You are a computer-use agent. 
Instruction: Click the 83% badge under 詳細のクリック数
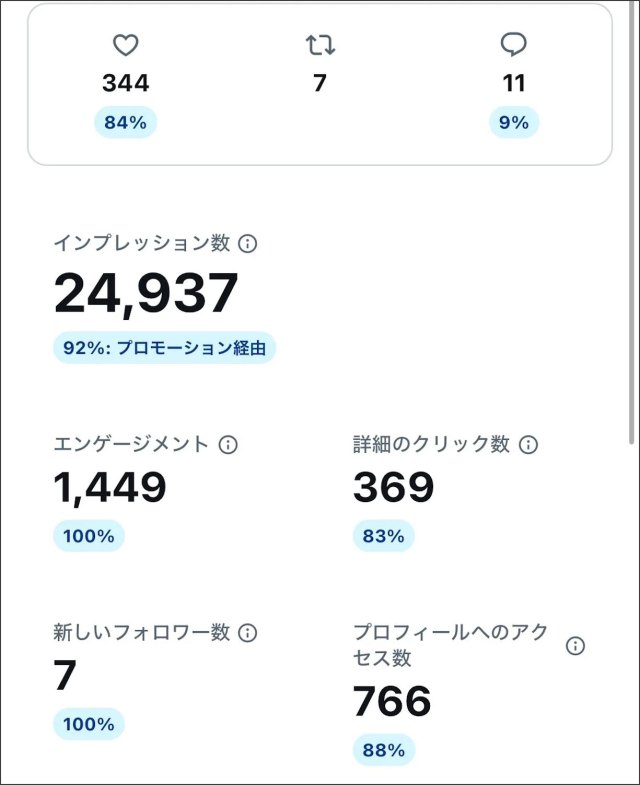point(383,536)
